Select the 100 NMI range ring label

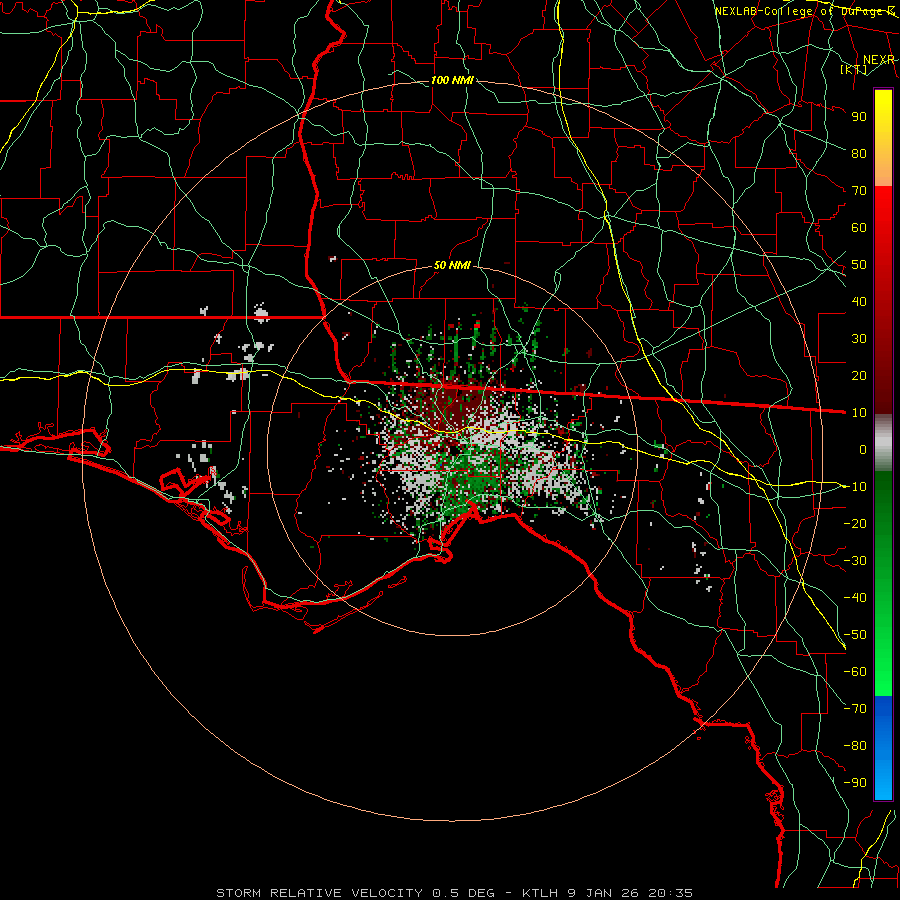(452, 80)
